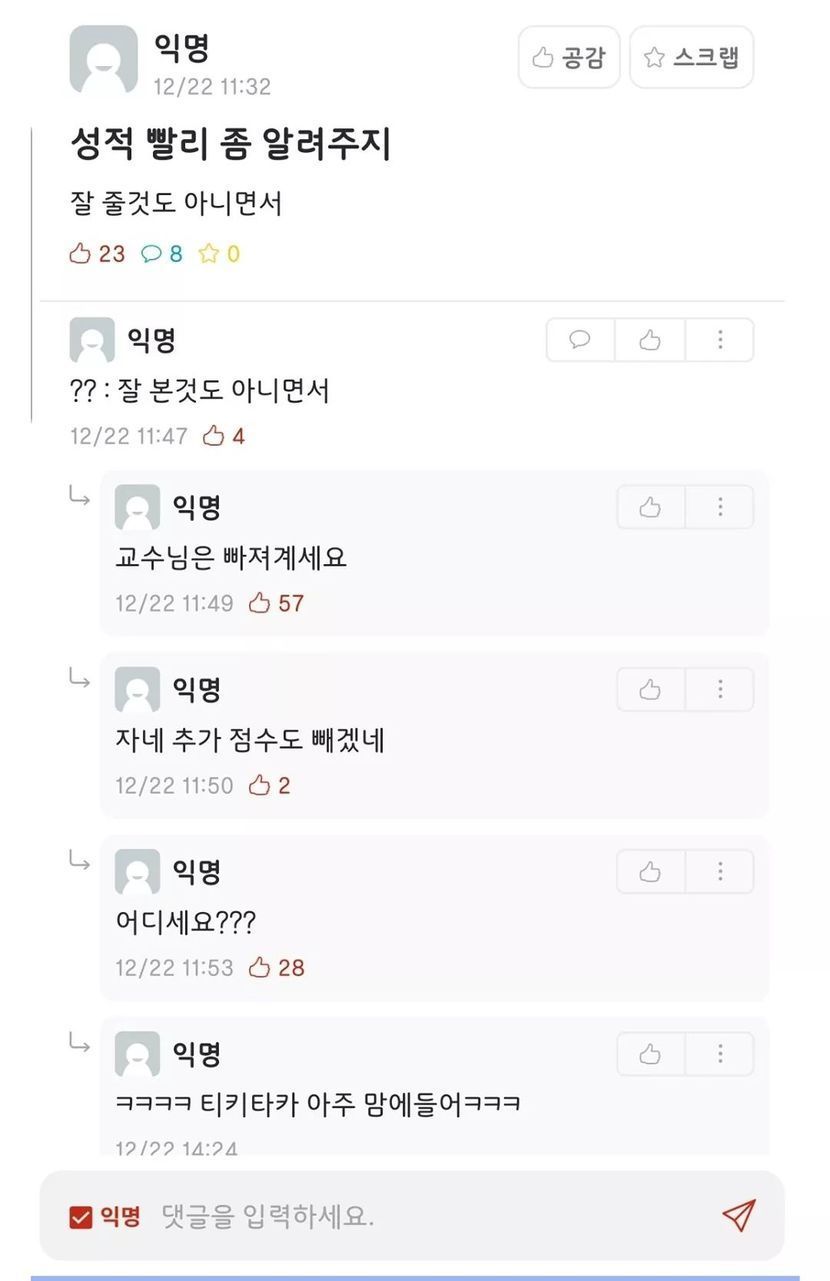Image resolution: width=830 pixels, height=1281 pixels.
Task: Like the '교수님은 빠져계세요' reply
Action: [x=650, y=507]
